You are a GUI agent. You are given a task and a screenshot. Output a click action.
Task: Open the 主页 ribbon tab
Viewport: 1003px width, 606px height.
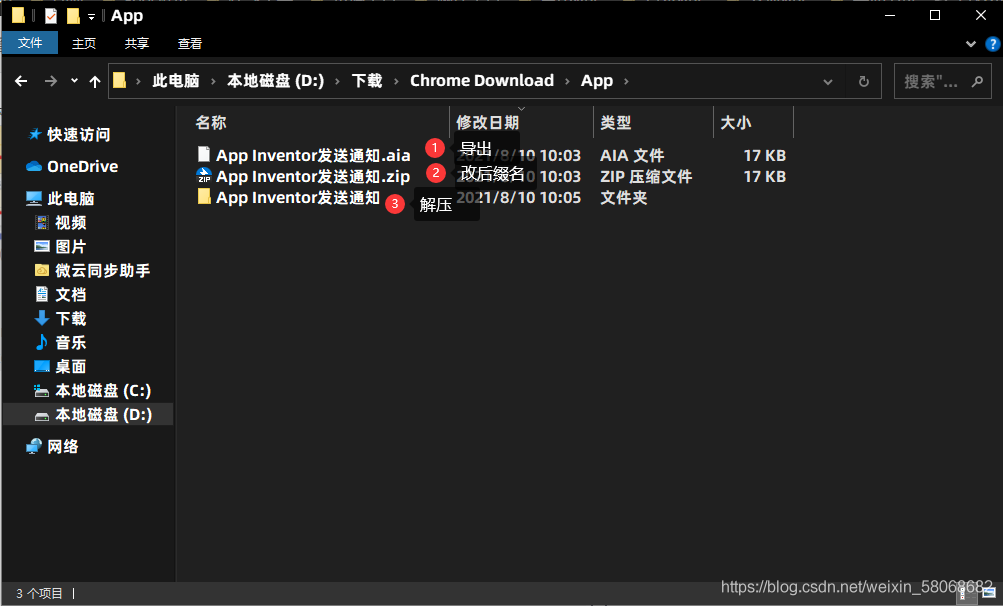[84, 43]
